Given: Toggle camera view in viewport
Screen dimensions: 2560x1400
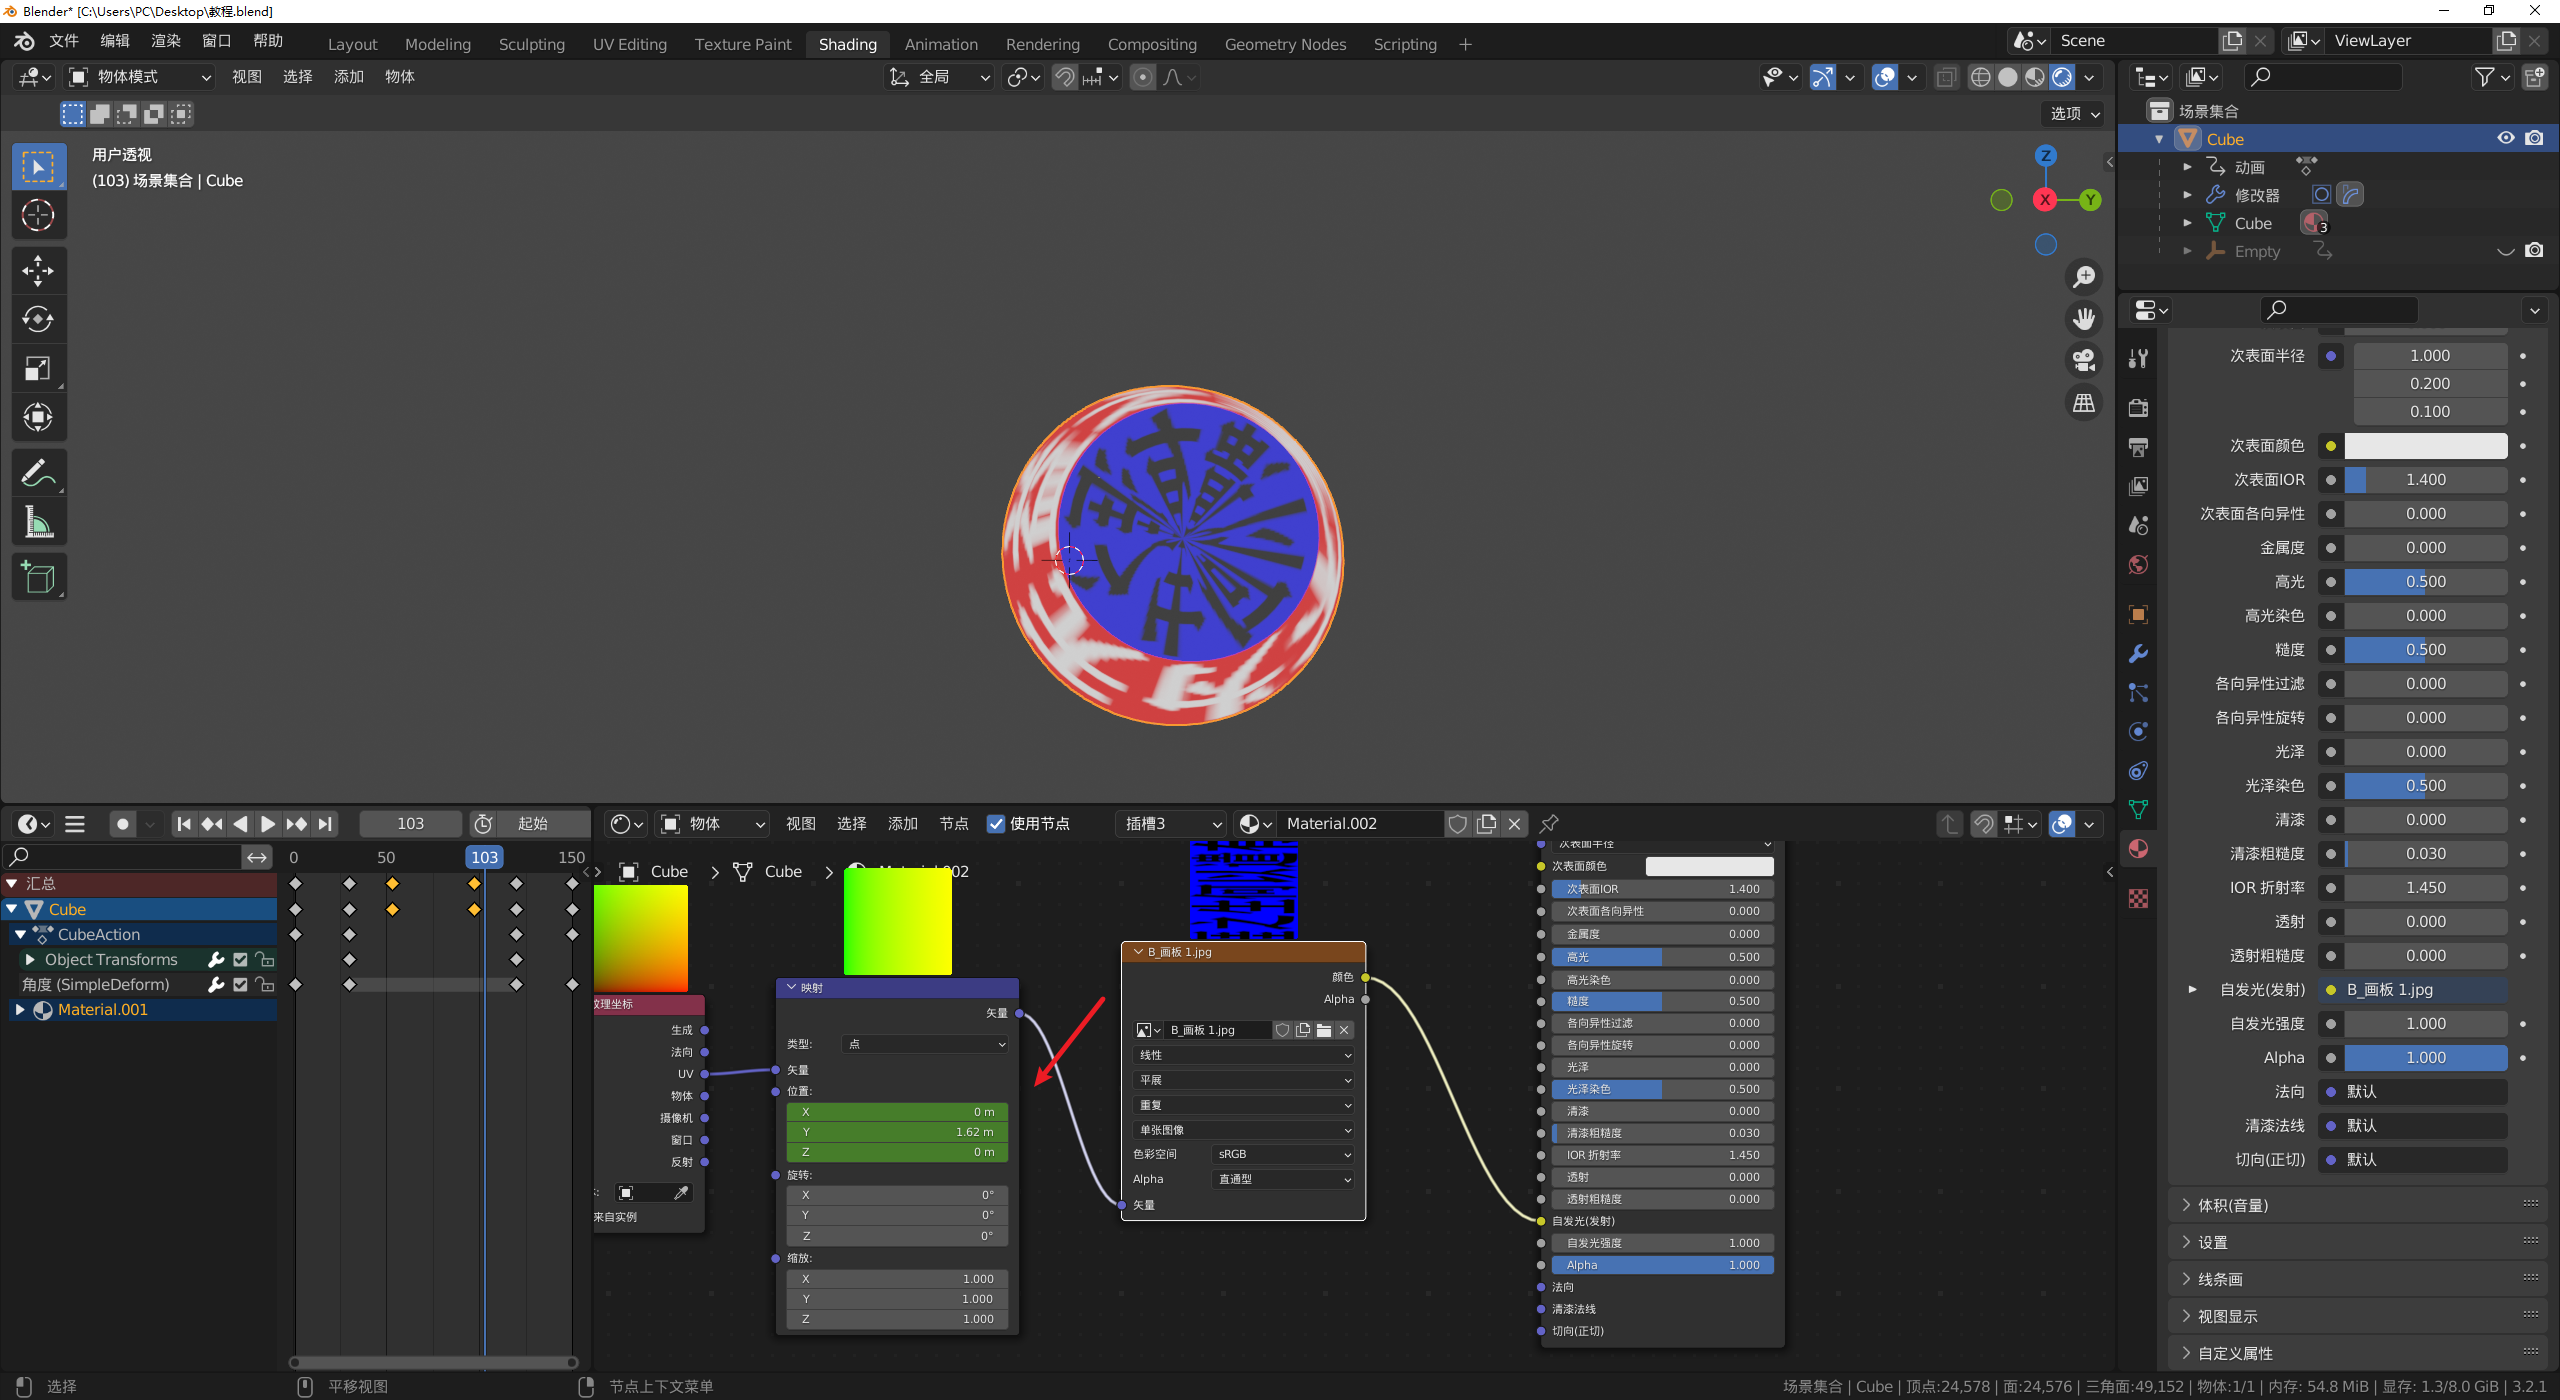Looking at the screenshot, I should [x=2084, y=361].
